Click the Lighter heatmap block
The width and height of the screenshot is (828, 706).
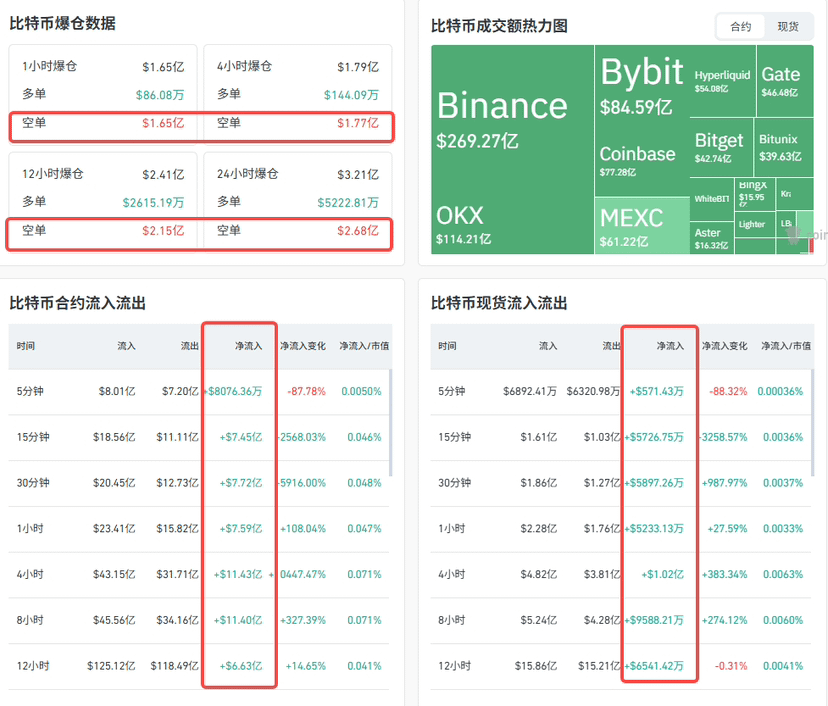point(754,224)
